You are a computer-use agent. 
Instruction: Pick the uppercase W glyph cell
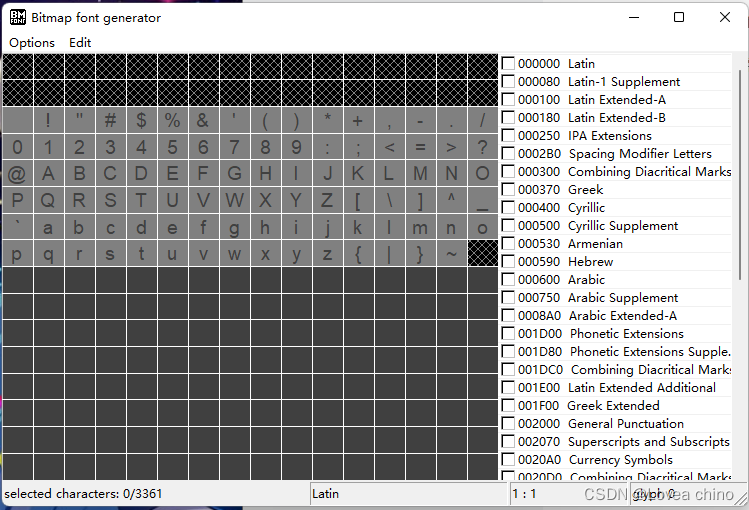pyautogui.click(x=235, y=200)
